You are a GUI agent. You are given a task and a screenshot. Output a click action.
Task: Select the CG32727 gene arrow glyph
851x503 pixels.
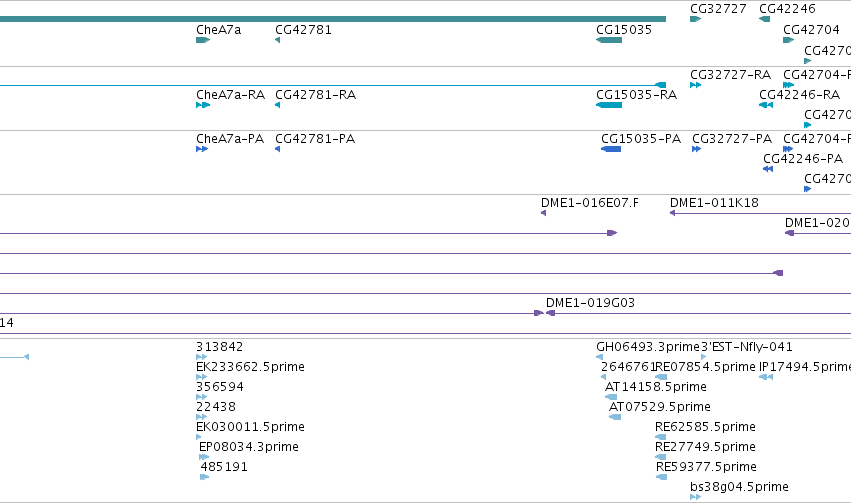click(695, 19)
